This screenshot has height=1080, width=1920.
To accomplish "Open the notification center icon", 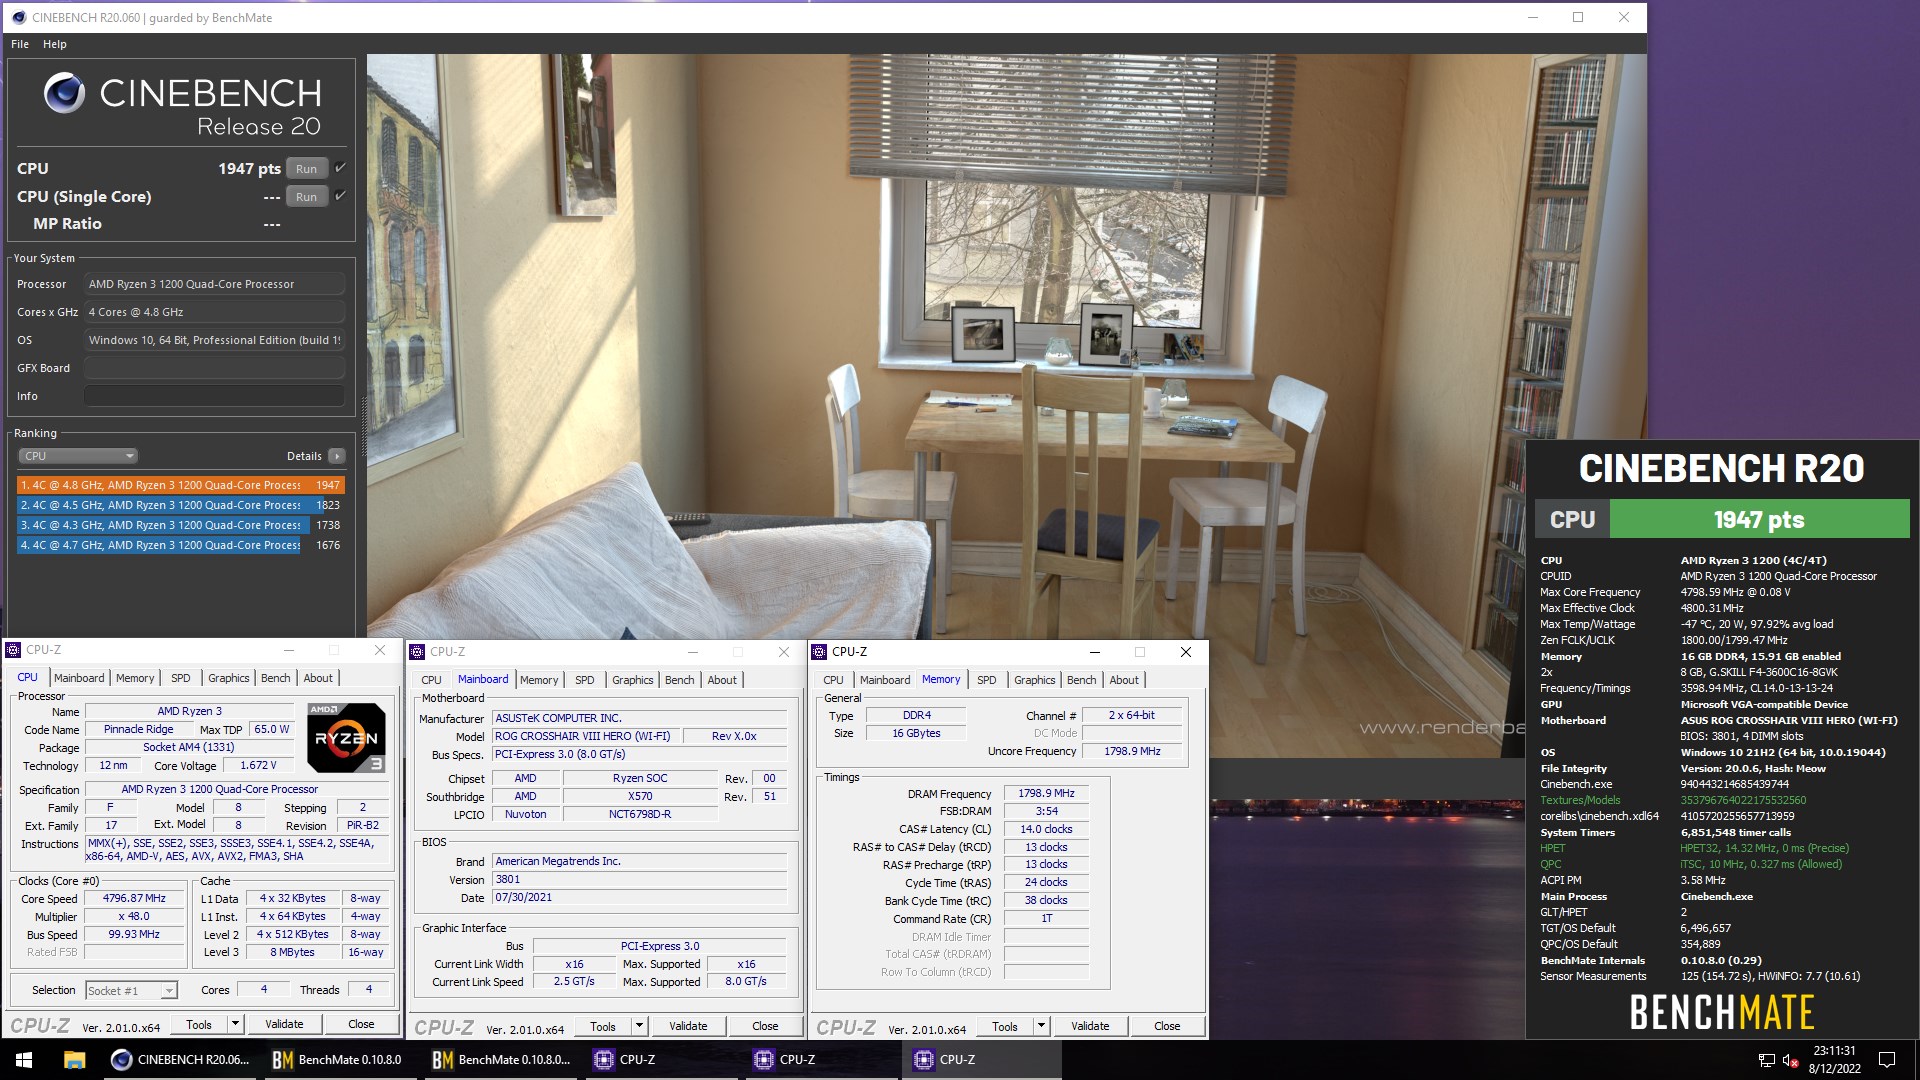I will pyautogui.click(x=1887, y=1060).
